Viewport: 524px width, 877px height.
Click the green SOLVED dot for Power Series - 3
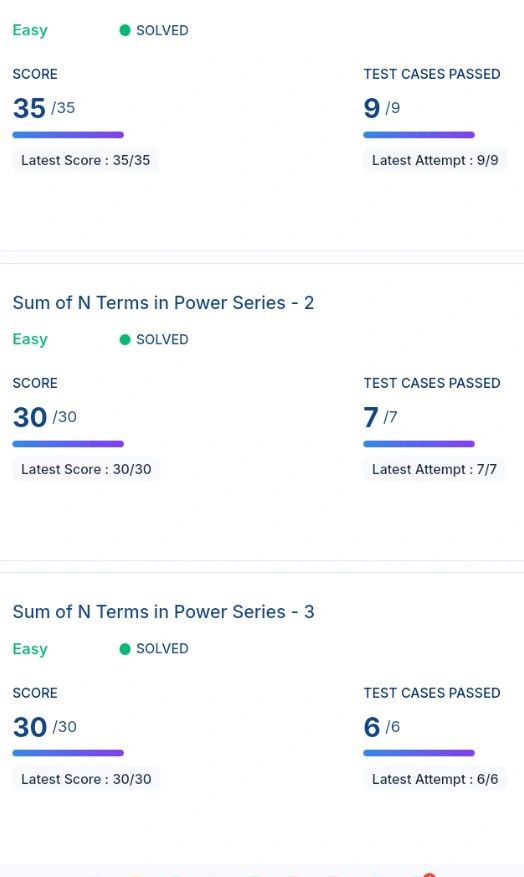pos(125,649)
